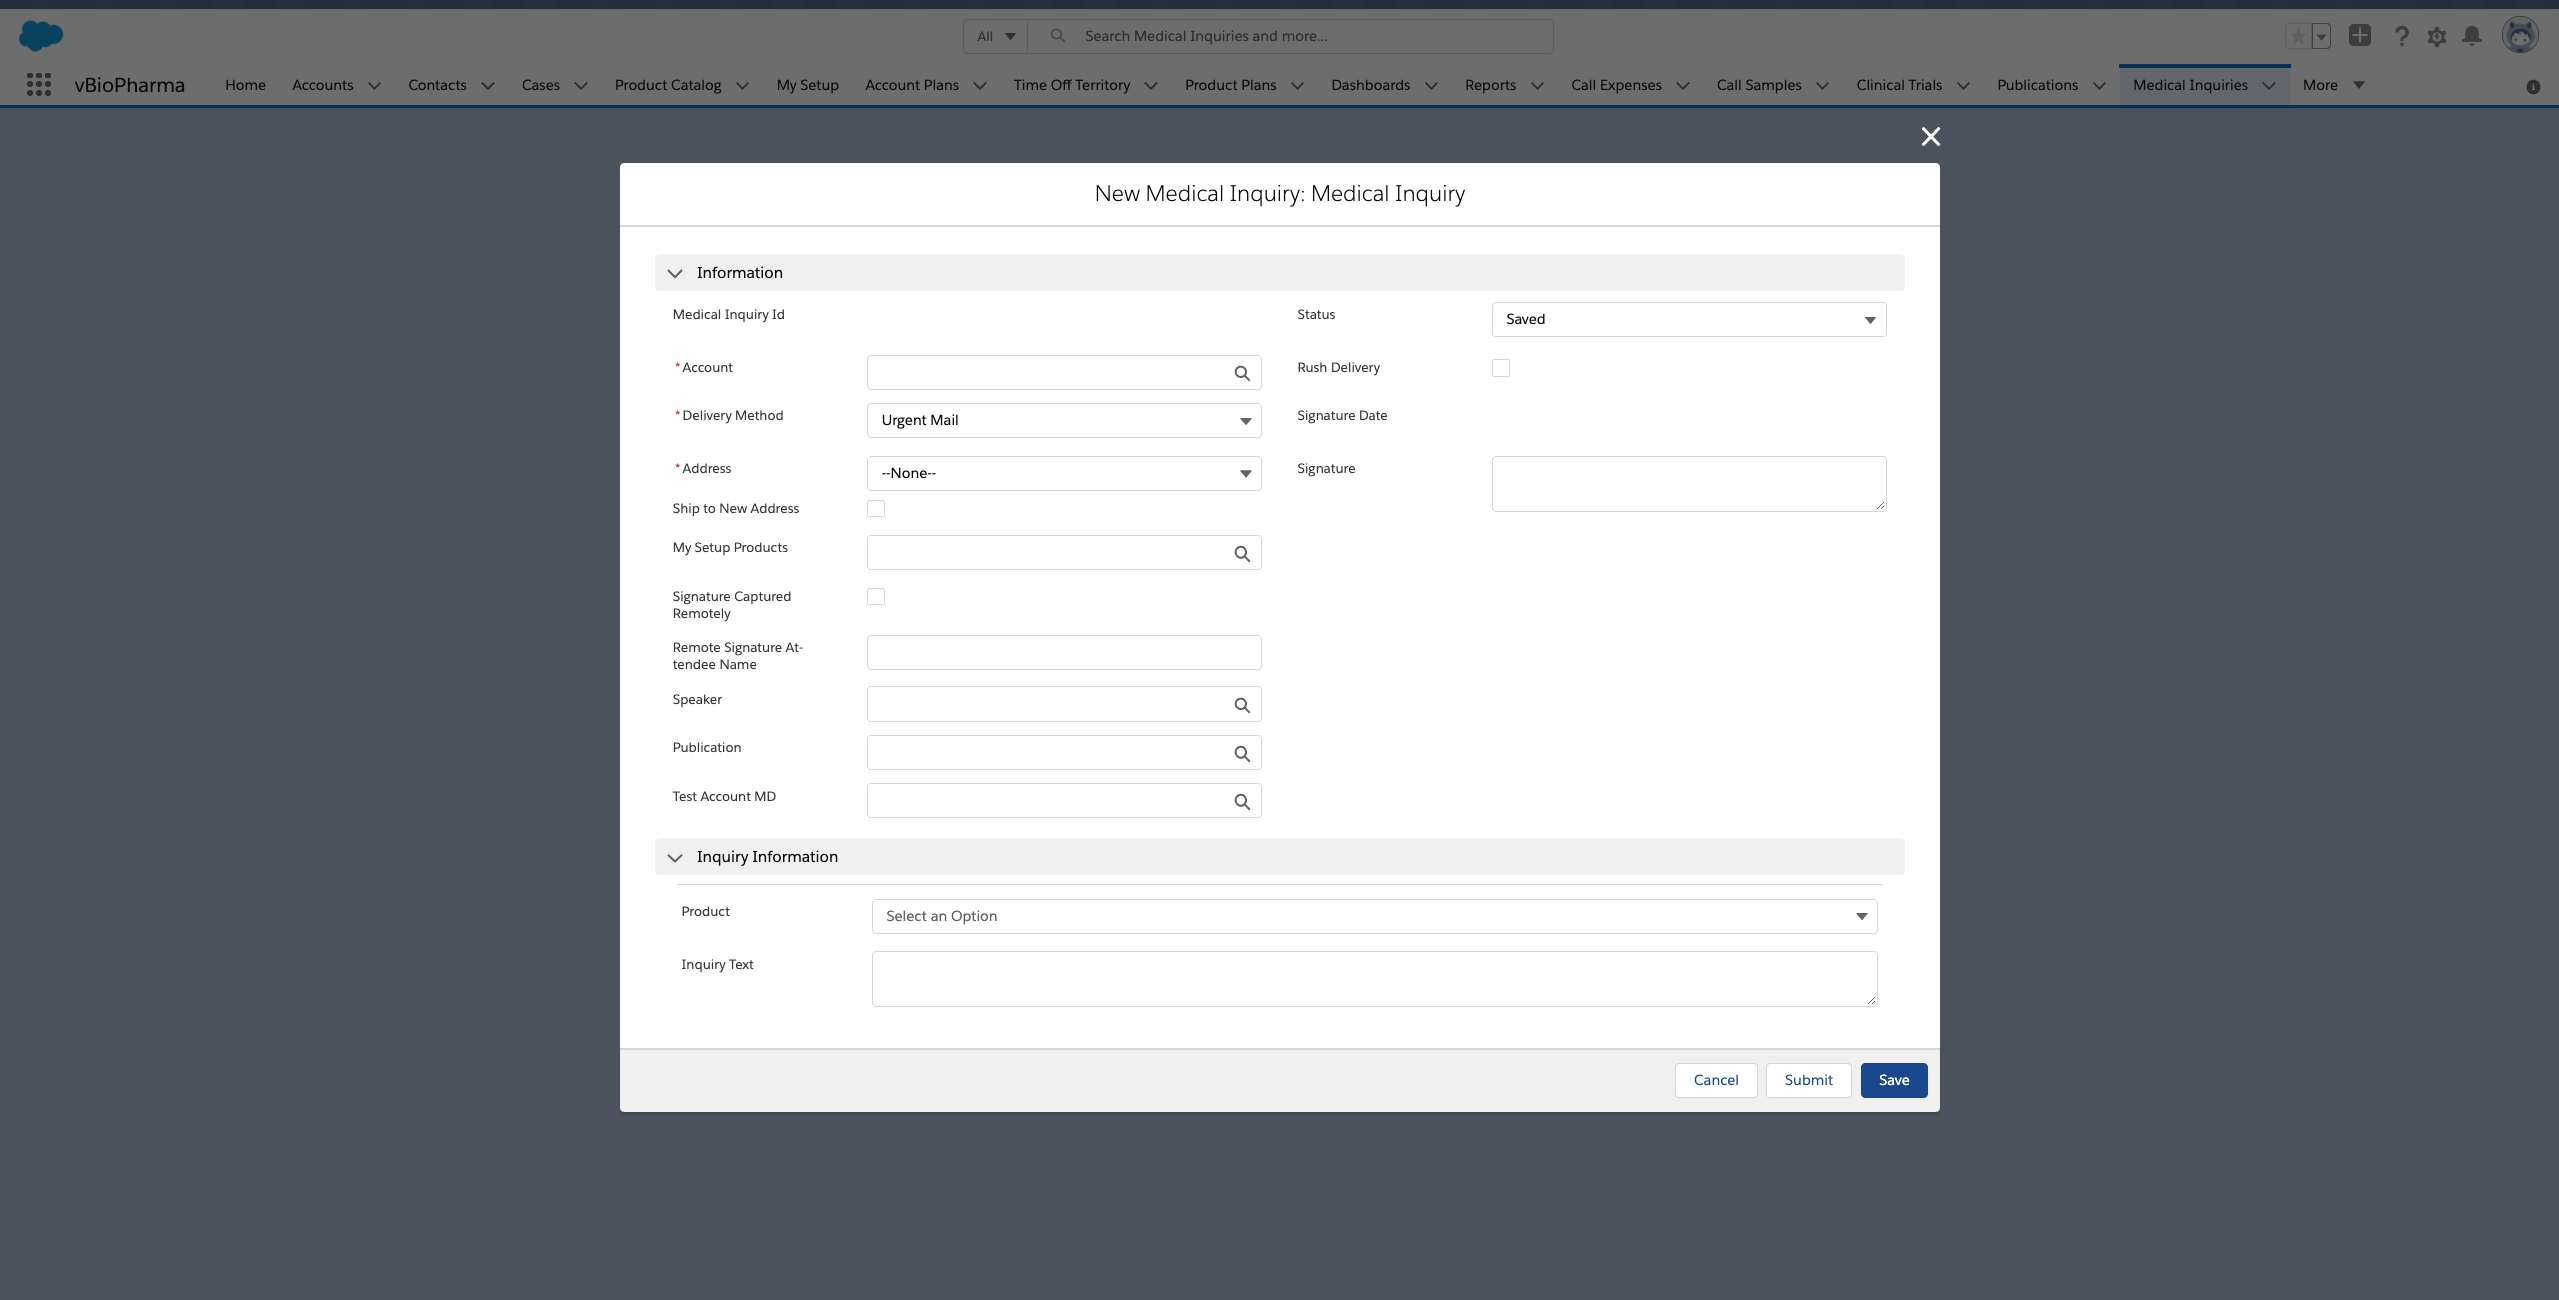Go to the Clinical Trials tab

(x=1898, y=85)
